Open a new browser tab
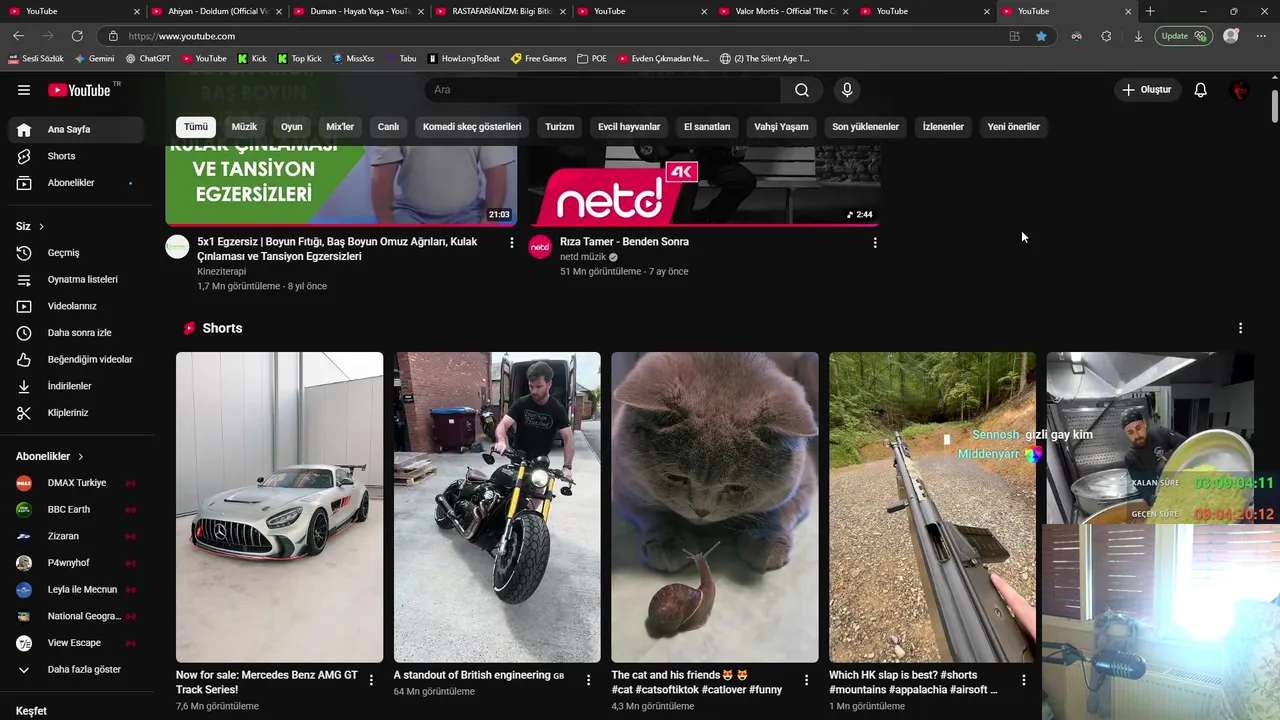 (1150, 11)
